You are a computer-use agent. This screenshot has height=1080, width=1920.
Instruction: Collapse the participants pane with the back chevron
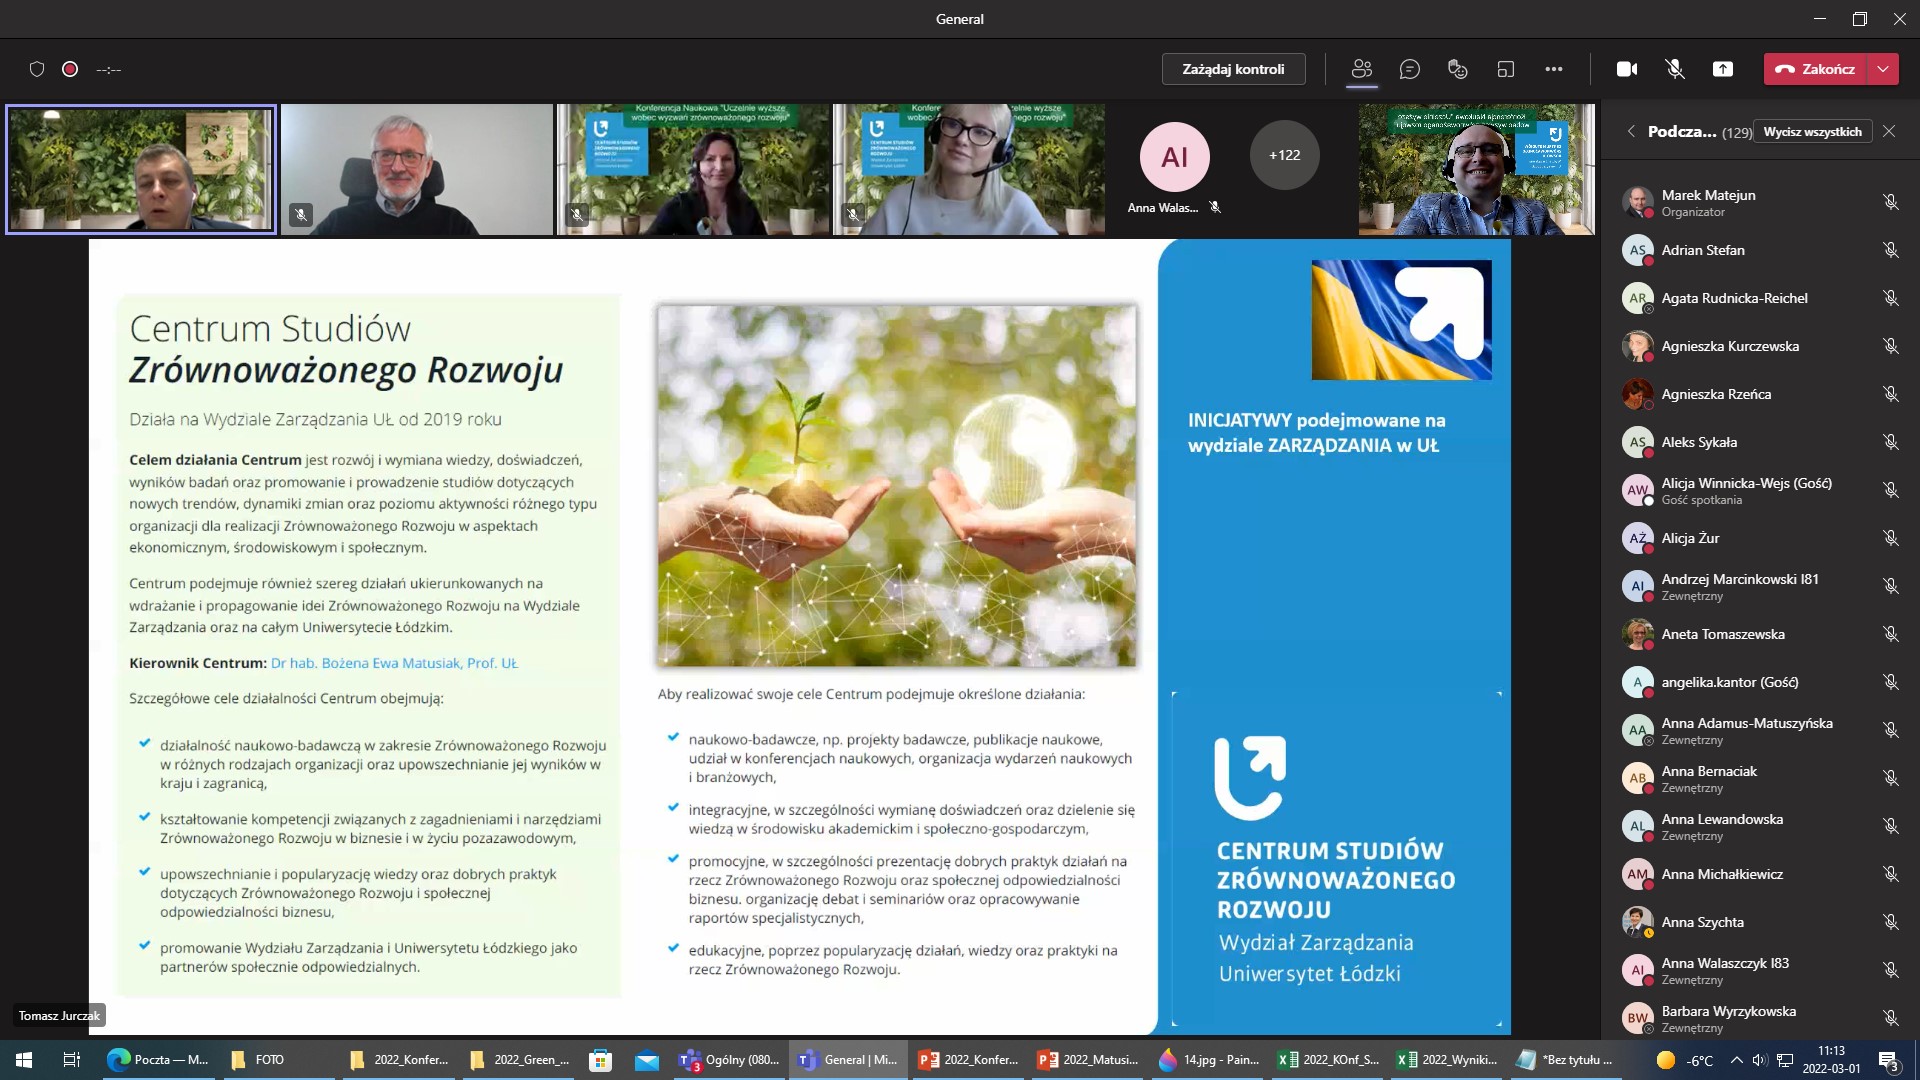[x=1630, y=131]
